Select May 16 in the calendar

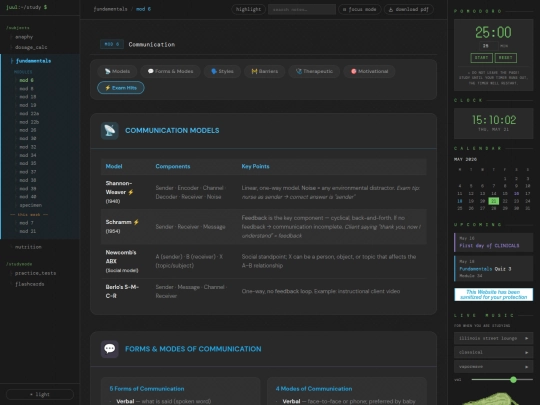click(x=516, y=194)
